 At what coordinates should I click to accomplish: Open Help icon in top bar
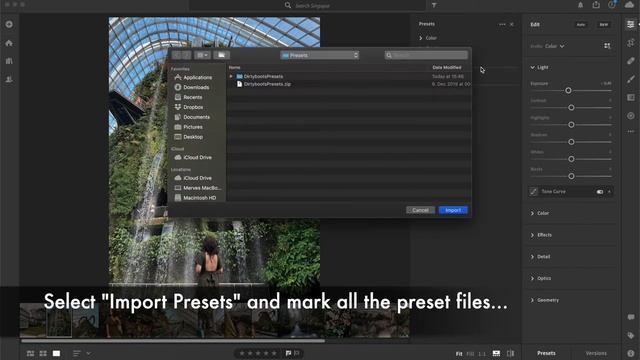pos(611,5)
